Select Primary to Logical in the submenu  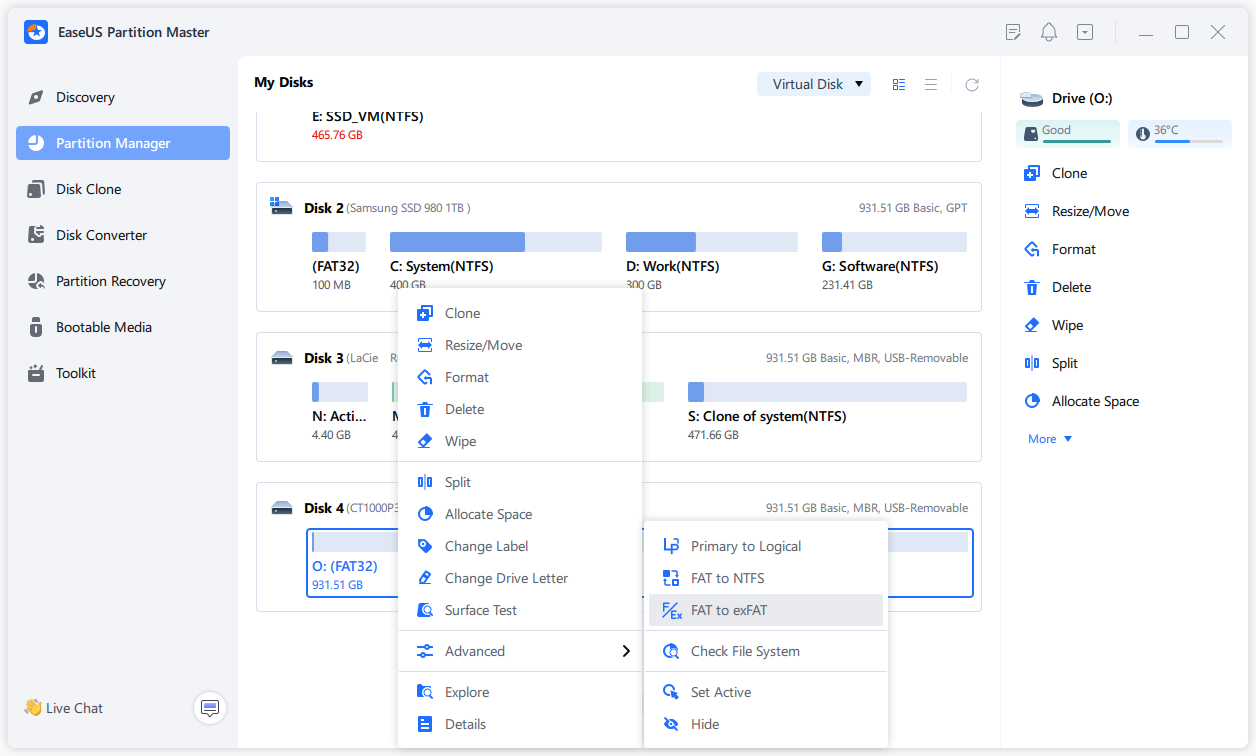pyautogui.click(x=766, y=546)
